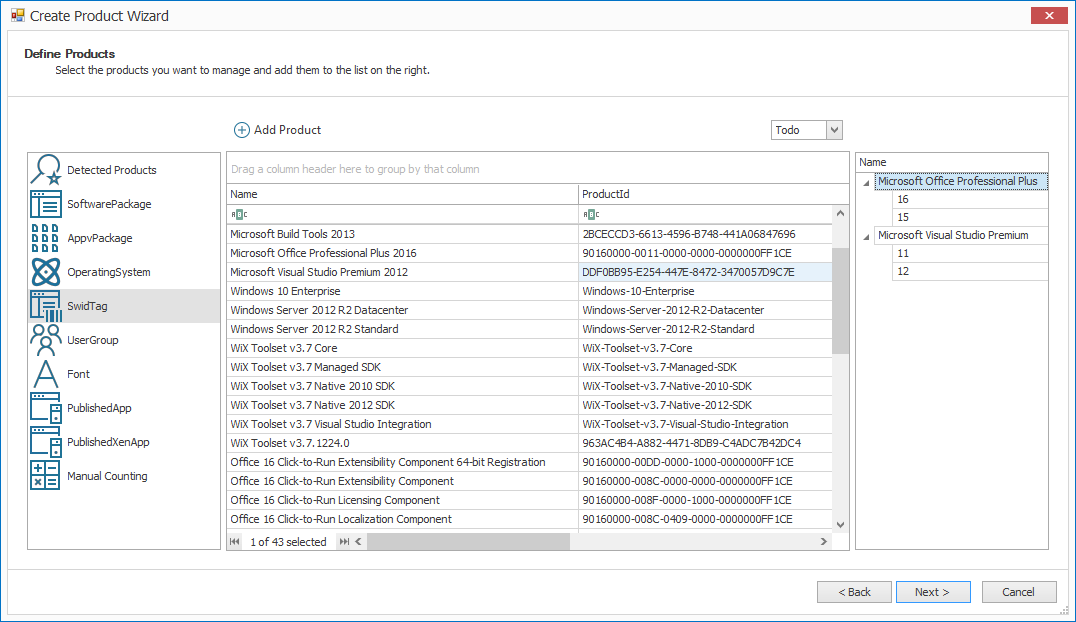Open the Todo dropdown arrow
The height and width of the screenshot is (622, 1076).
[x=834, y=130]
